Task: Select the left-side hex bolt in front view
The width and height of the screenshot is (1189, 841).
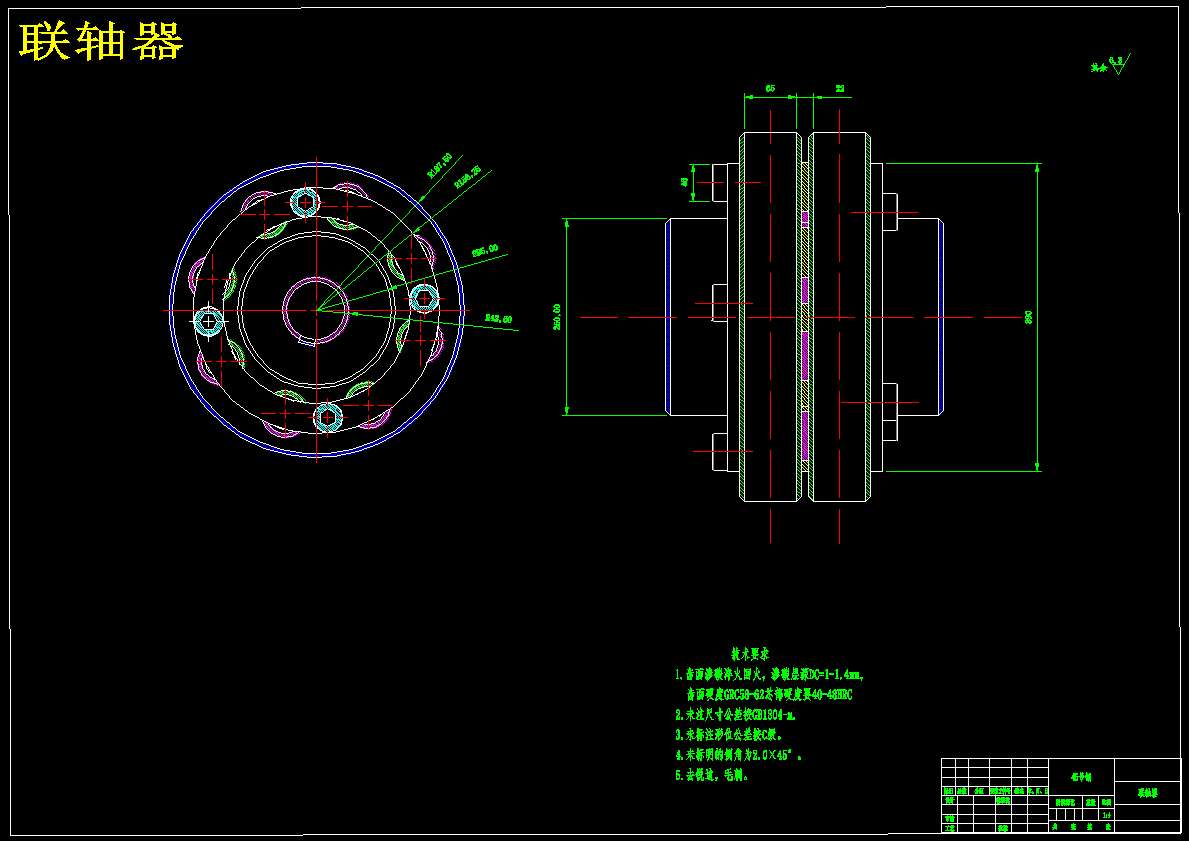Action: [x=209, y=322]
